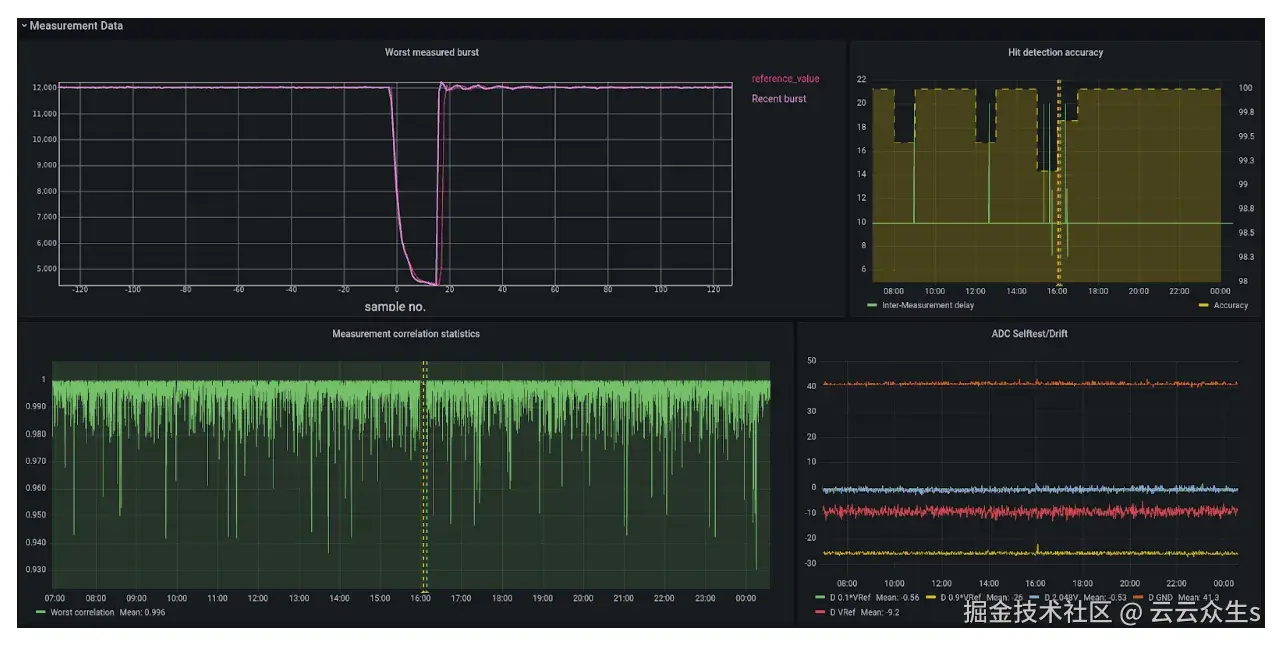Collapse the Measurement Data row chevron

coord(24,26)
